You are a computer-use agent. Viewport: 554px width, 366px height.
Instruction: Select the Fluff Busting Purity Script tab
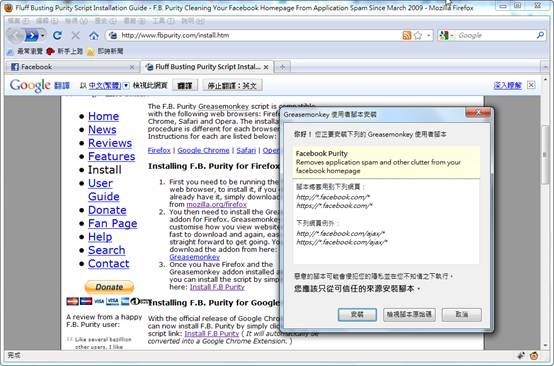207,67
